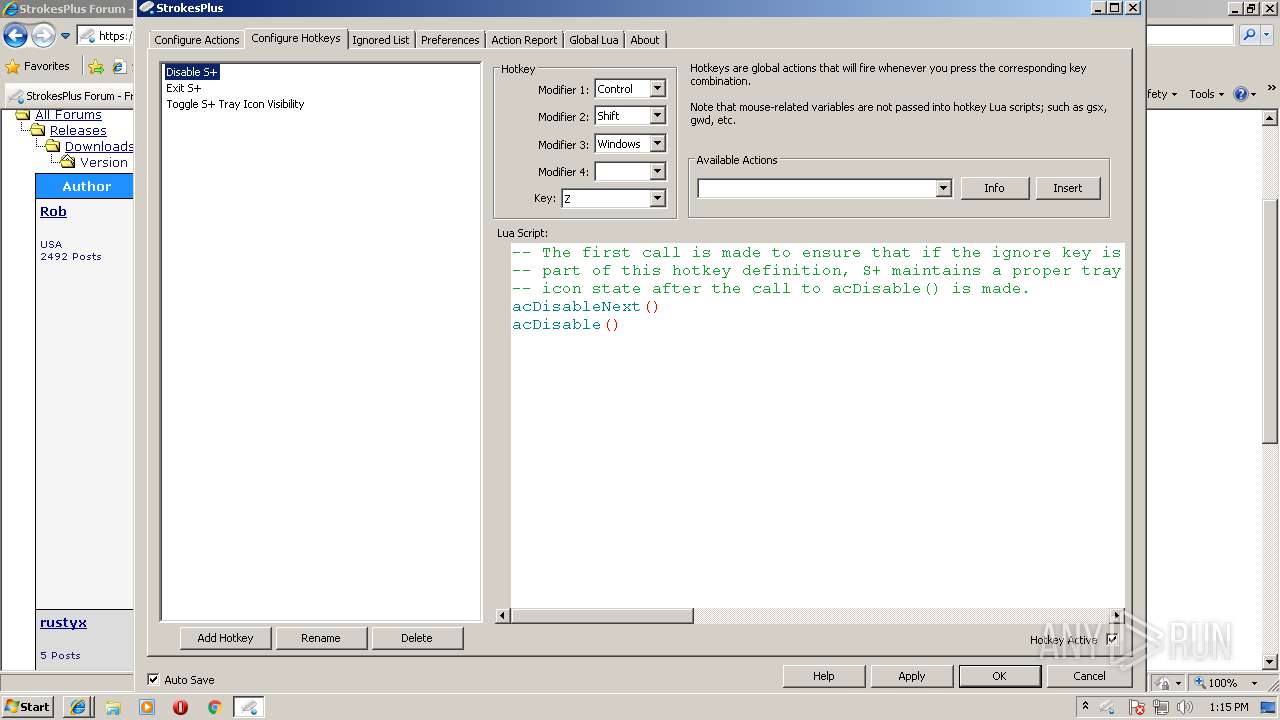Click Delete hotkey button

(x=417, y=638)
